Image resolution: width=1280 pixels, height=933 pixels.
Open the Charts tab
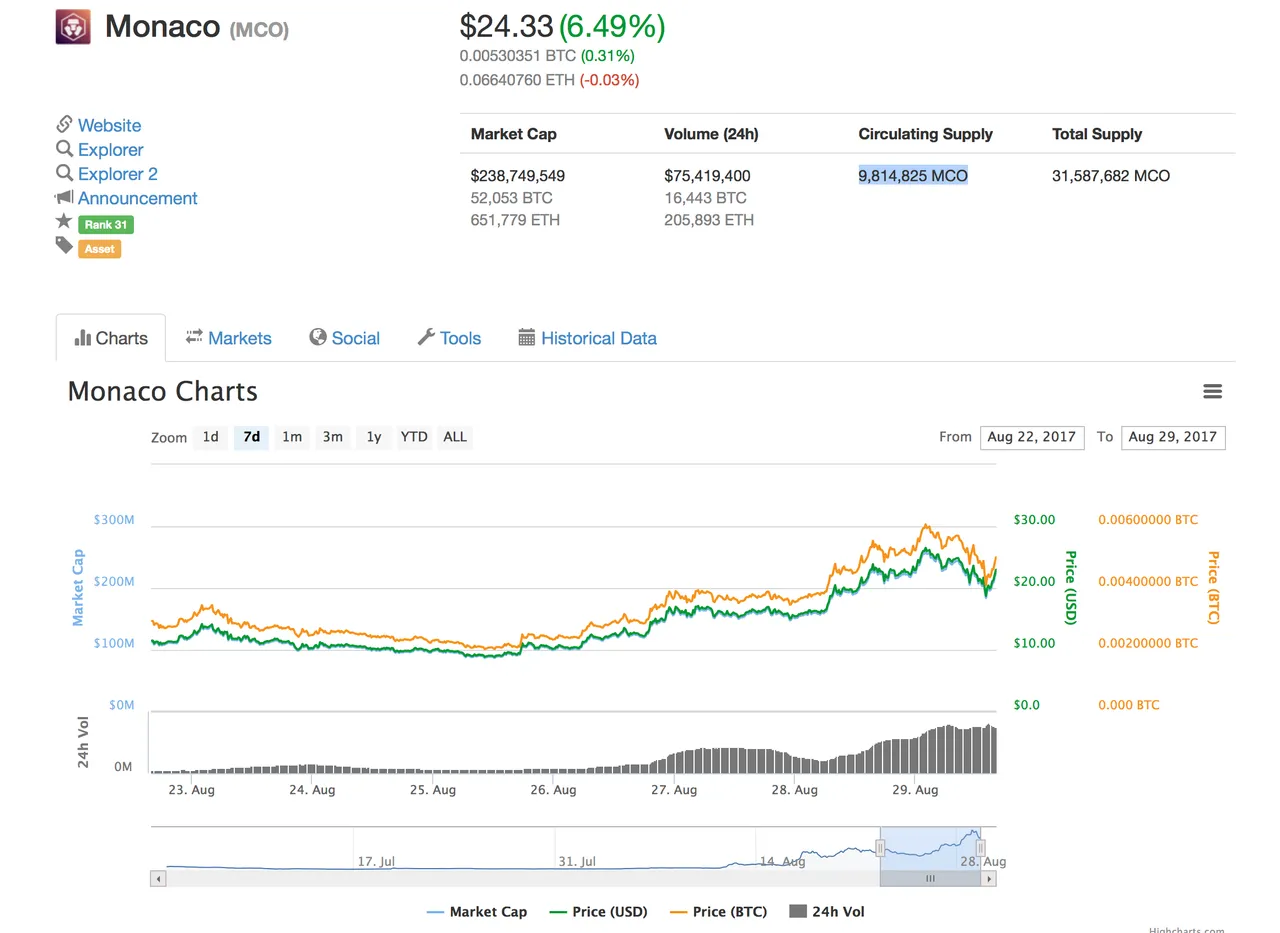click(111, 338)
